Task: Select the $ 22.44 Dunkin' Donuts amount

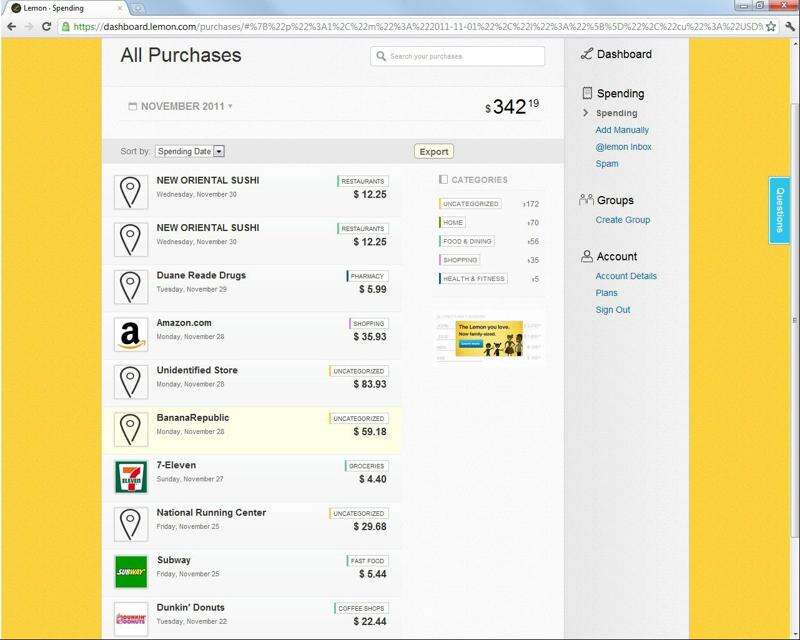Action: (x=370, y=622)
